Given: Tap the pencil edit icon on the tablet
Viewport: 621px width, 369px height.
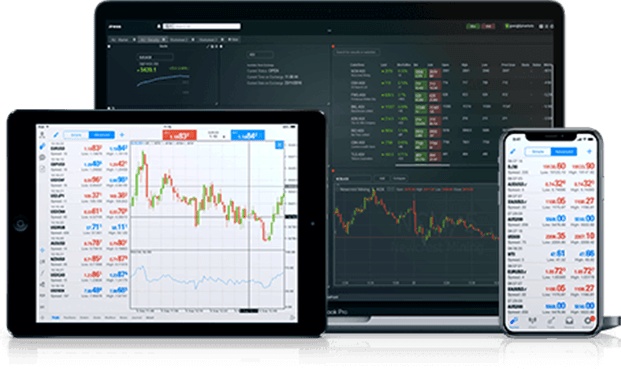Looking at the screenshot, I should (56, 135).
